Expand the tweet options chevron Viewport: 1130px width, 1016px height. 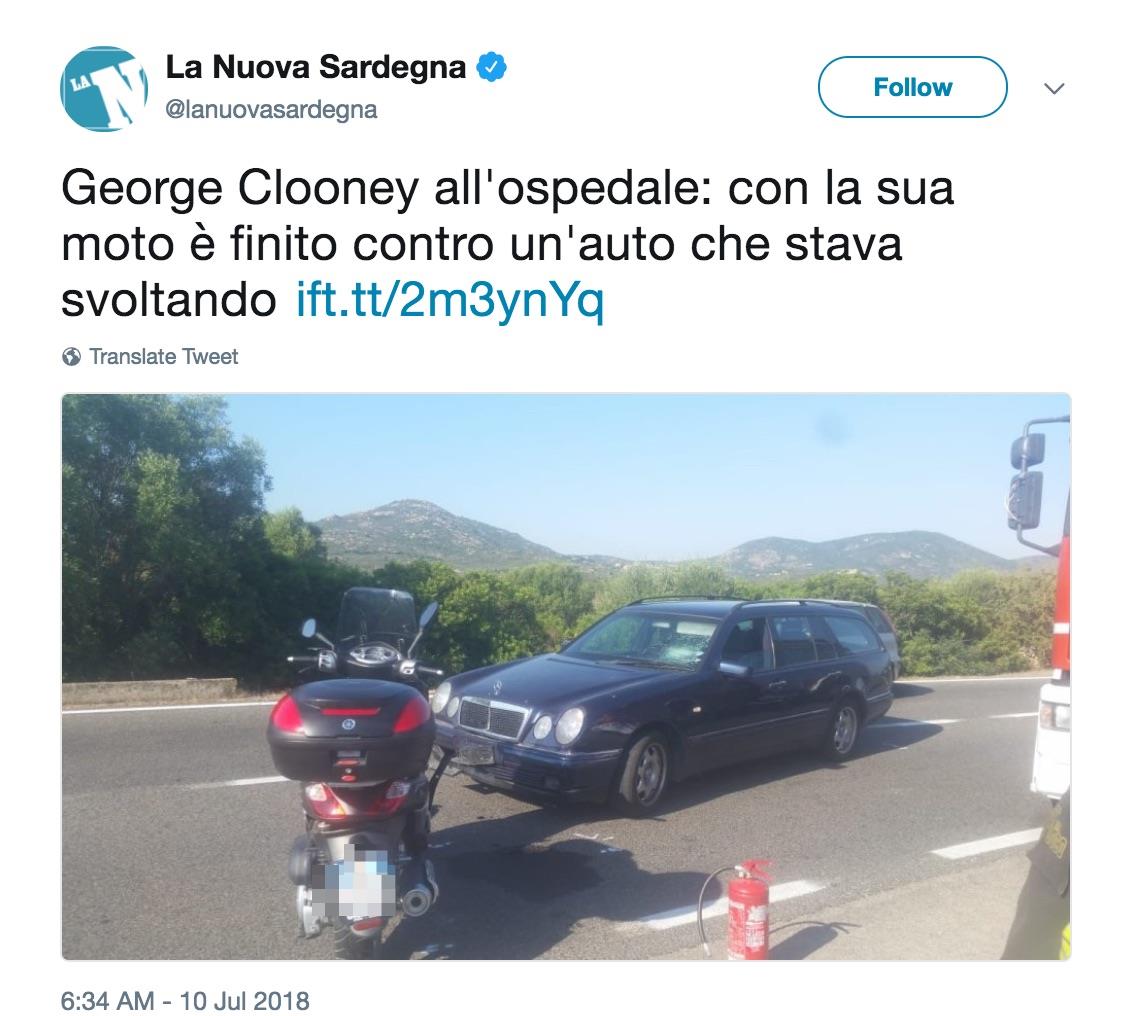pos(1054,89)
